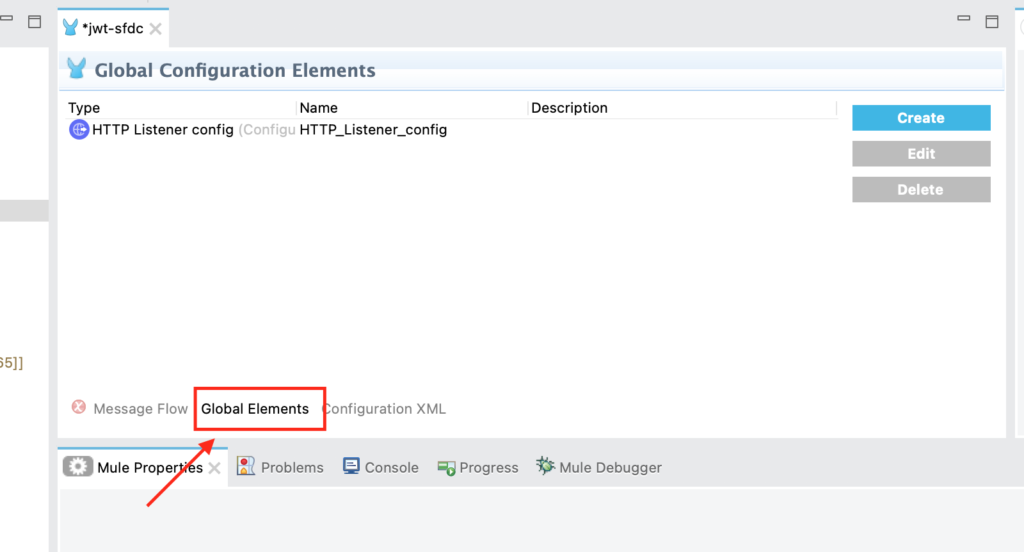Click the Message Flow error icon
The width and height of the screenshot is (1024, 552).
[79, 408]
